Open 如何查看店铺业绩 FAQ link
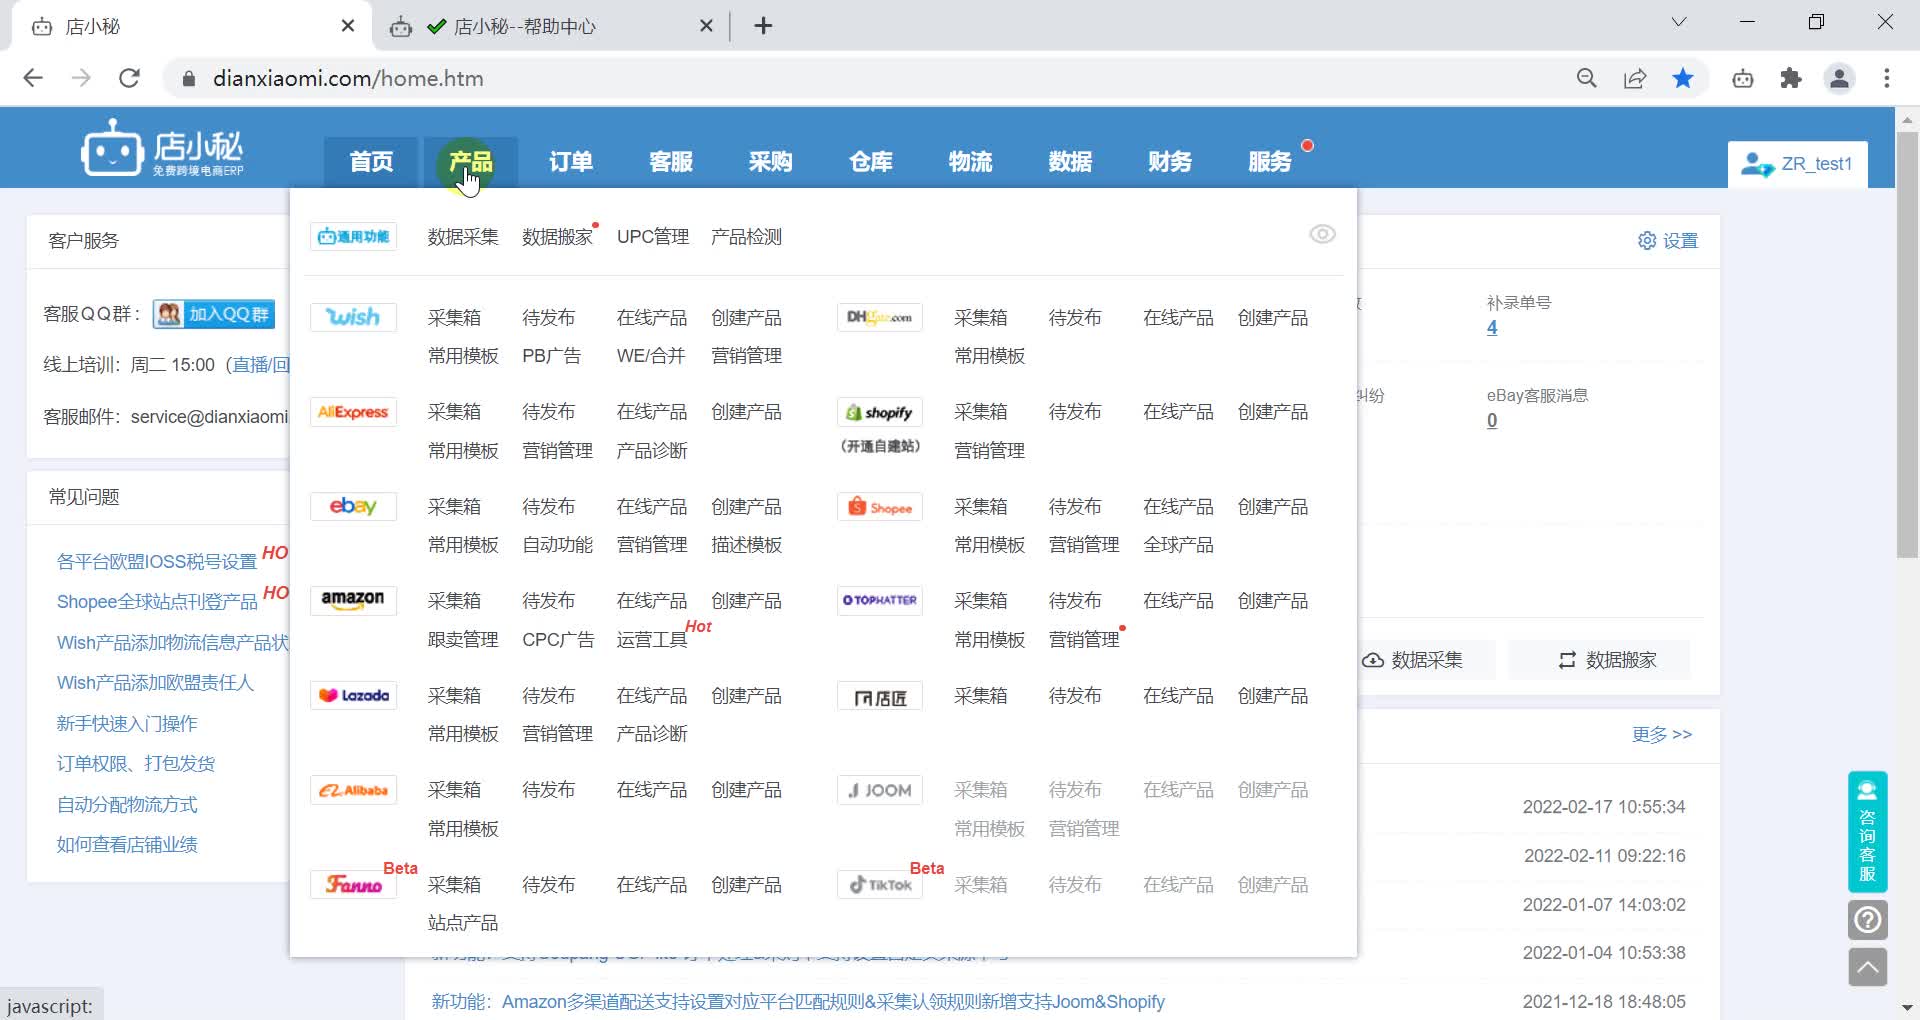 (x=127, y=845)
